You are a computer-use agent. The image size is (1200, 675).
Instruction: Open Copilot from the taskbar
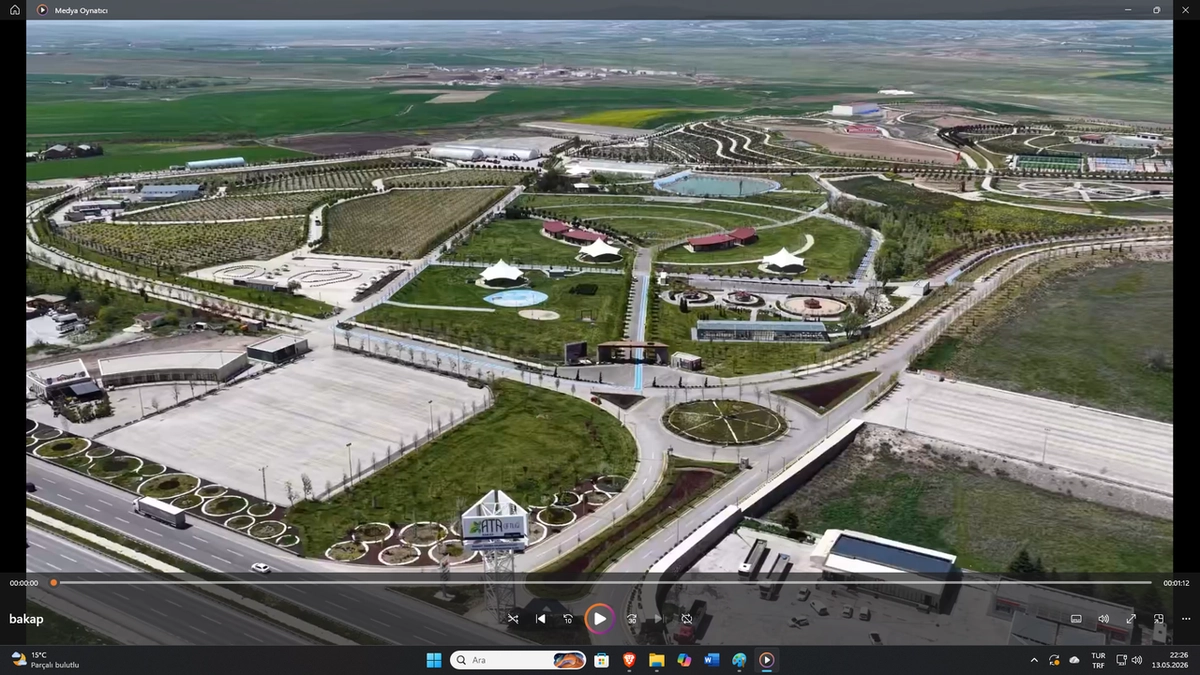684,660
